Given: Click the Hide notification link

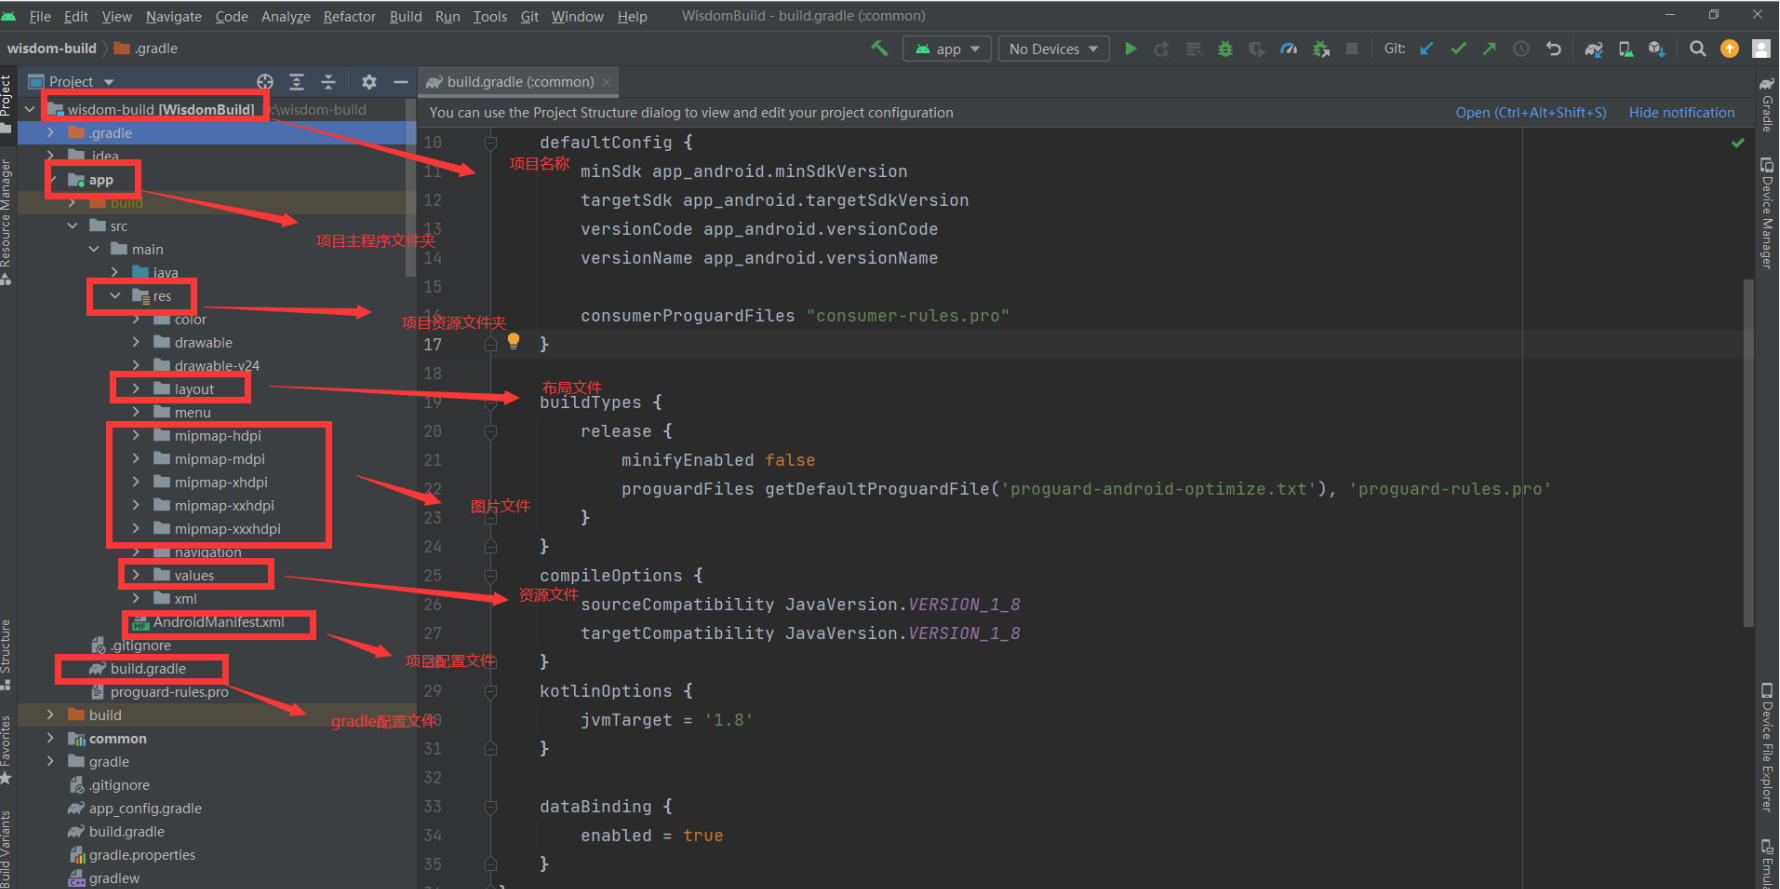Looking at the screenshot, I should pos(1681,113).
